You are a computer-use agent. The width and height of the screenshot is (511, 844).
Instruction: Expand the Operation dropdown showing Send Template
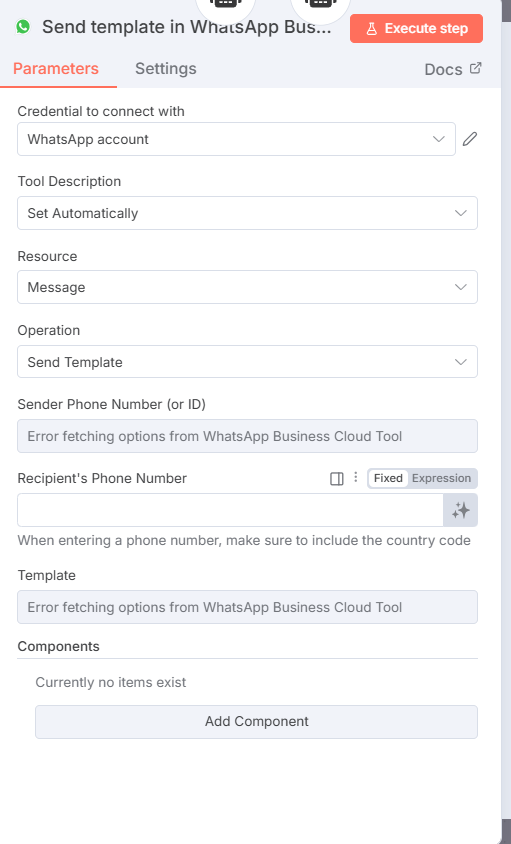click(247, 362)
